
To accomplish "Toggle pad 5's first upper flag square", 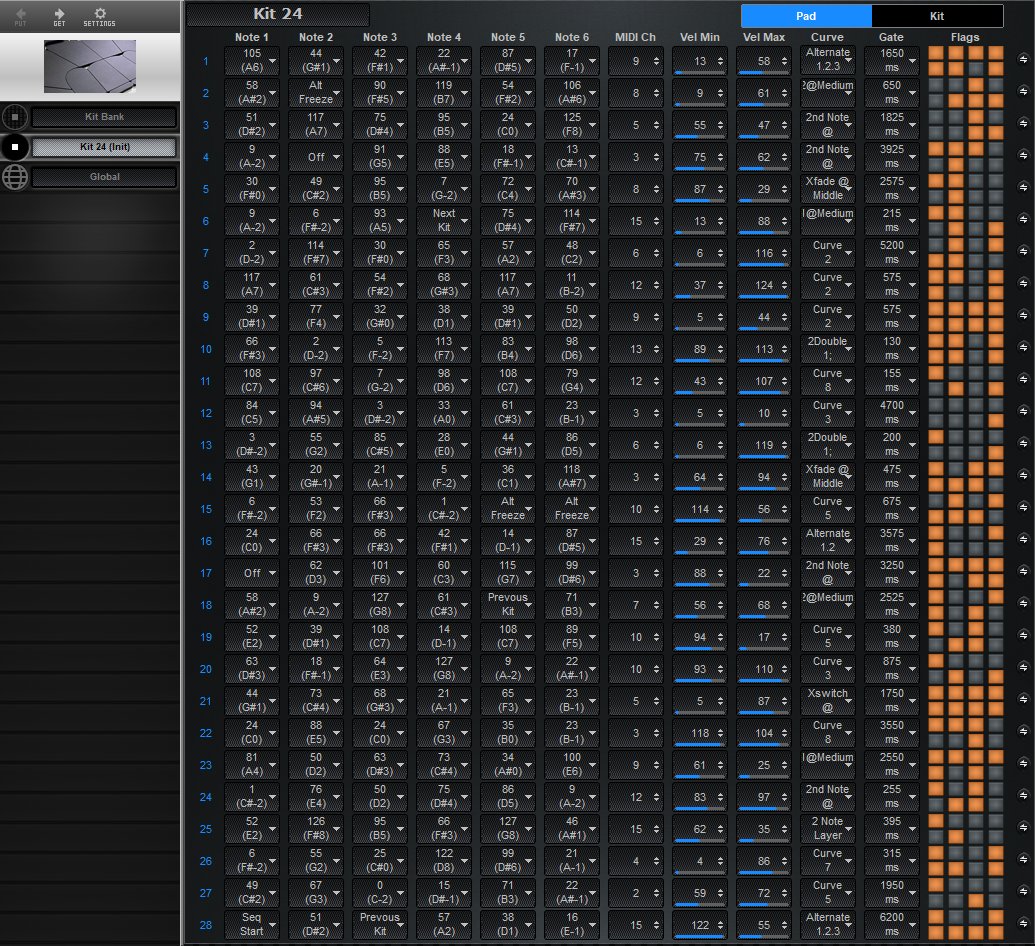I will [936, 181].
